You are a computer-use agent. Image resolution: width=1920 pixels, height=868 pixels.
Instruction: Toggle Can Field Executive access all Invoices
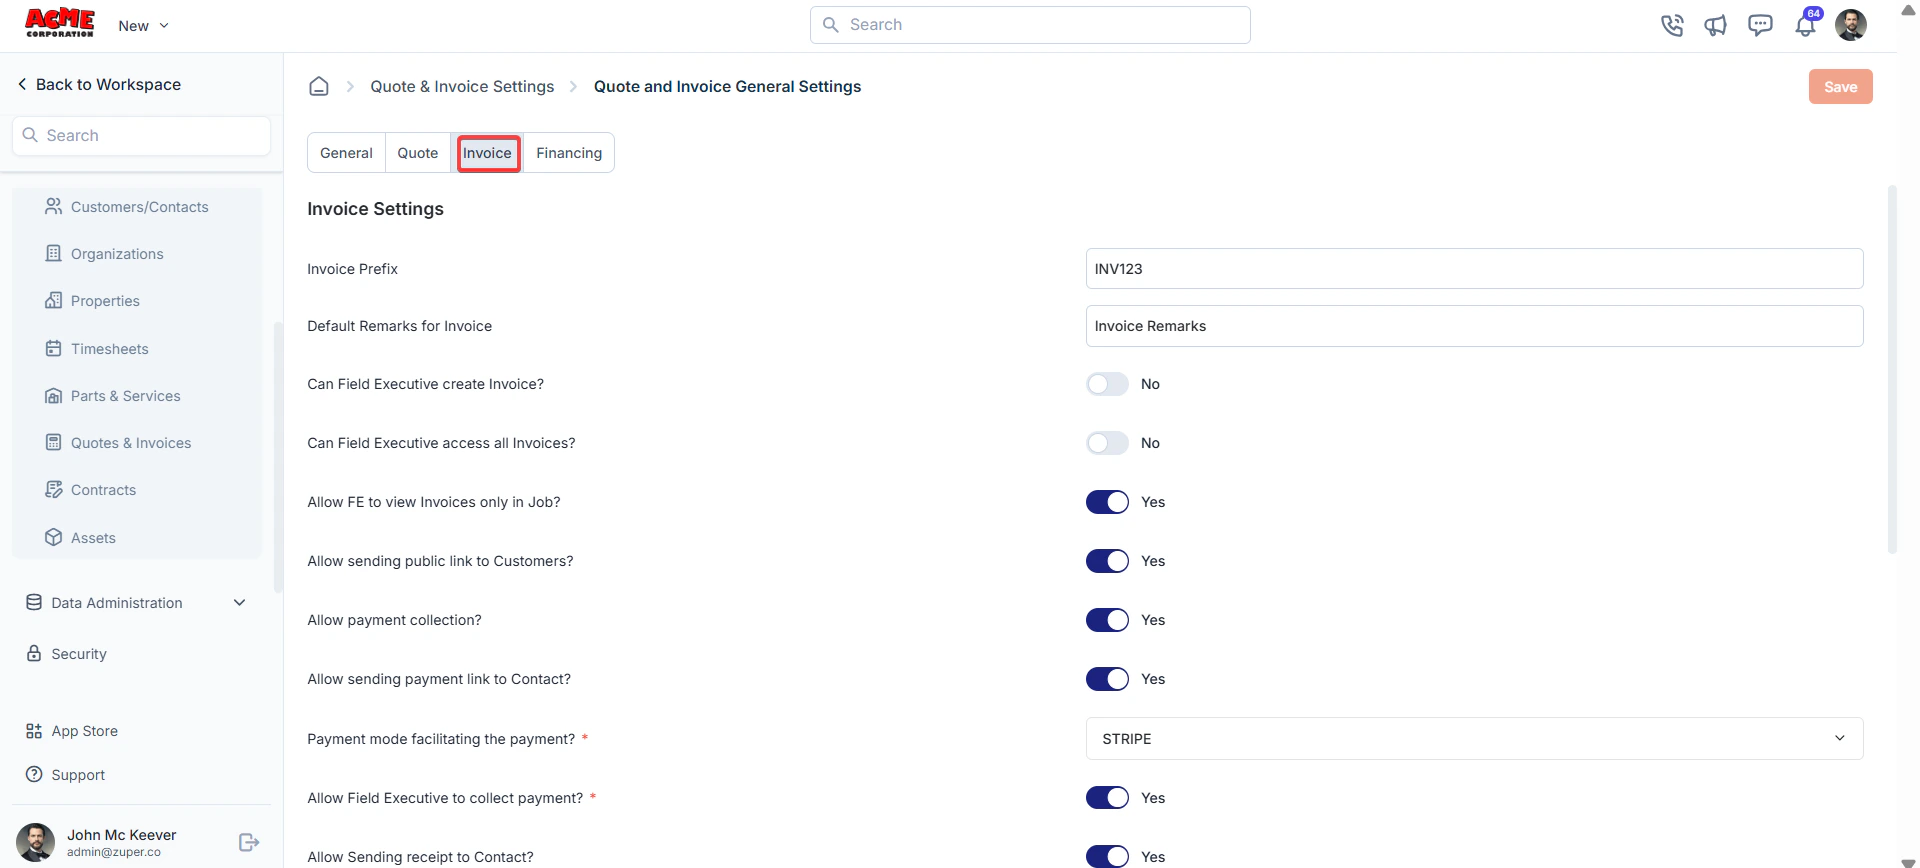pyautogui.click(x=1107, y=443)
